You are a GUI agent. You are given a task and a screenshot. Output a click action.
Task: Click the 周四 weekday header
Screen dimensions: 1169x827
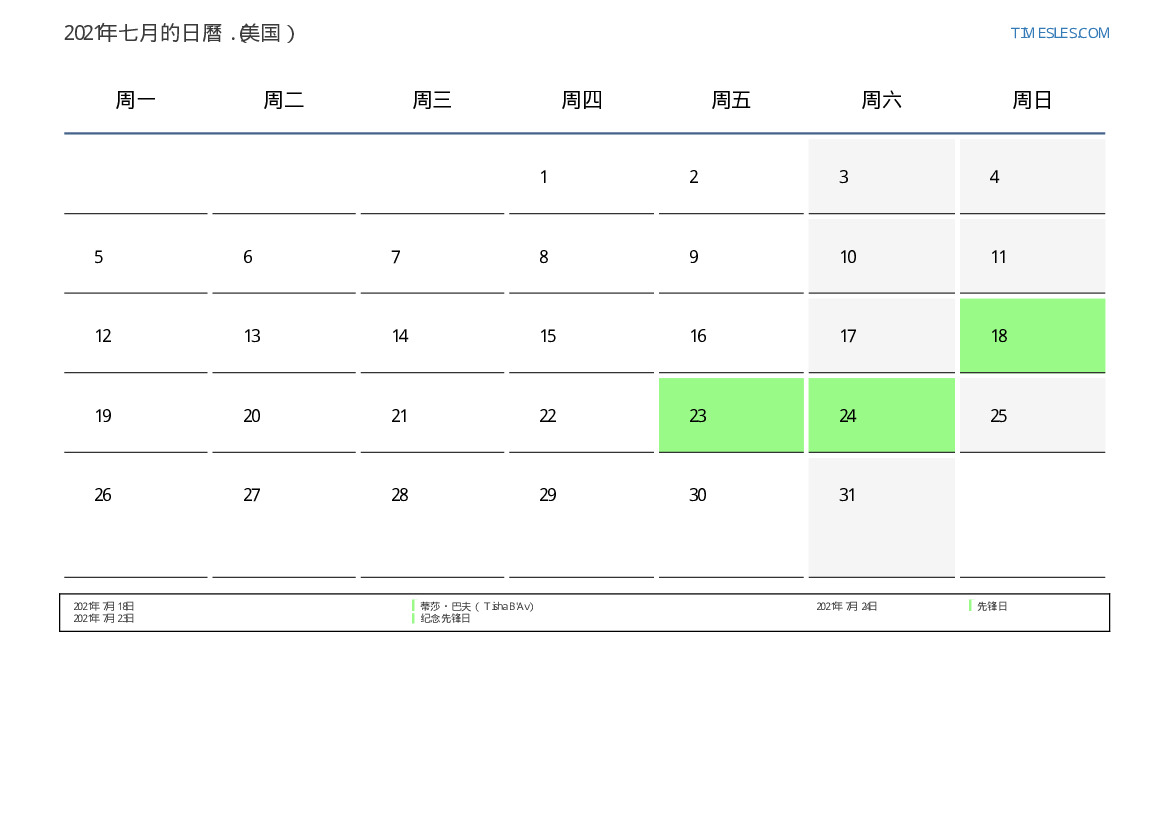581,100
